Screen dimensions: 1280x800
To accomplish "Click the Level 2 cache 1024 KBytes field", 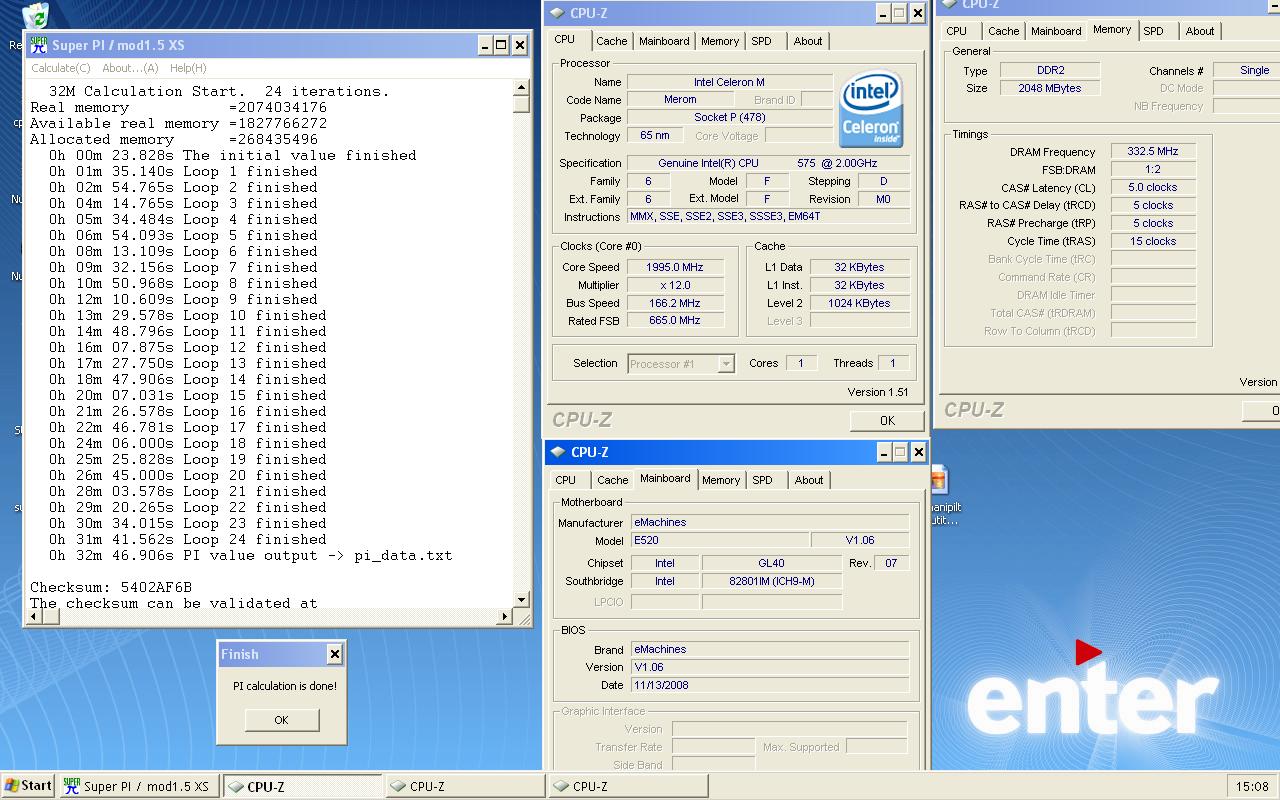I will pos(860,303).
